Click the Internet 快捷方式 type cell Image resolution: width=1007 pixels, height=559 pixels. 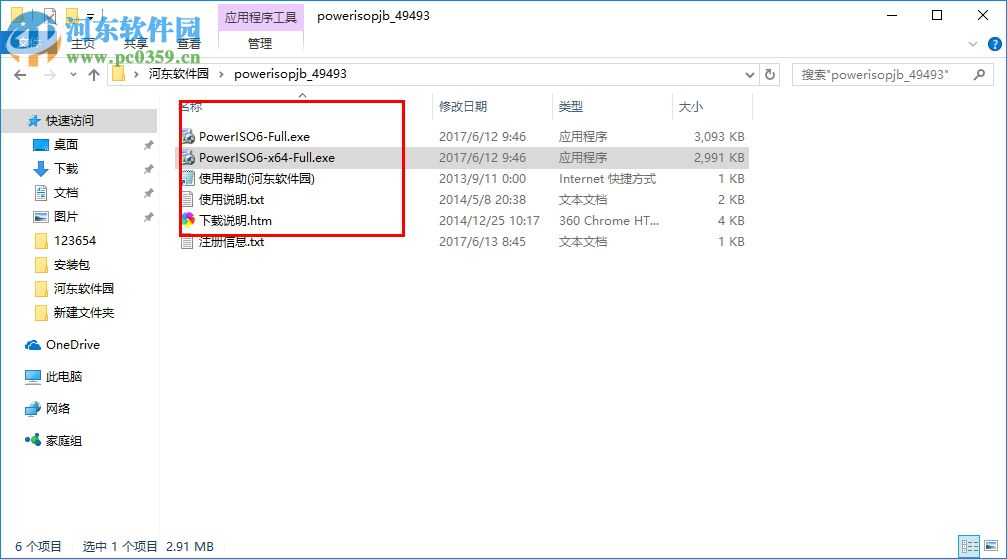tap(608, 179)
